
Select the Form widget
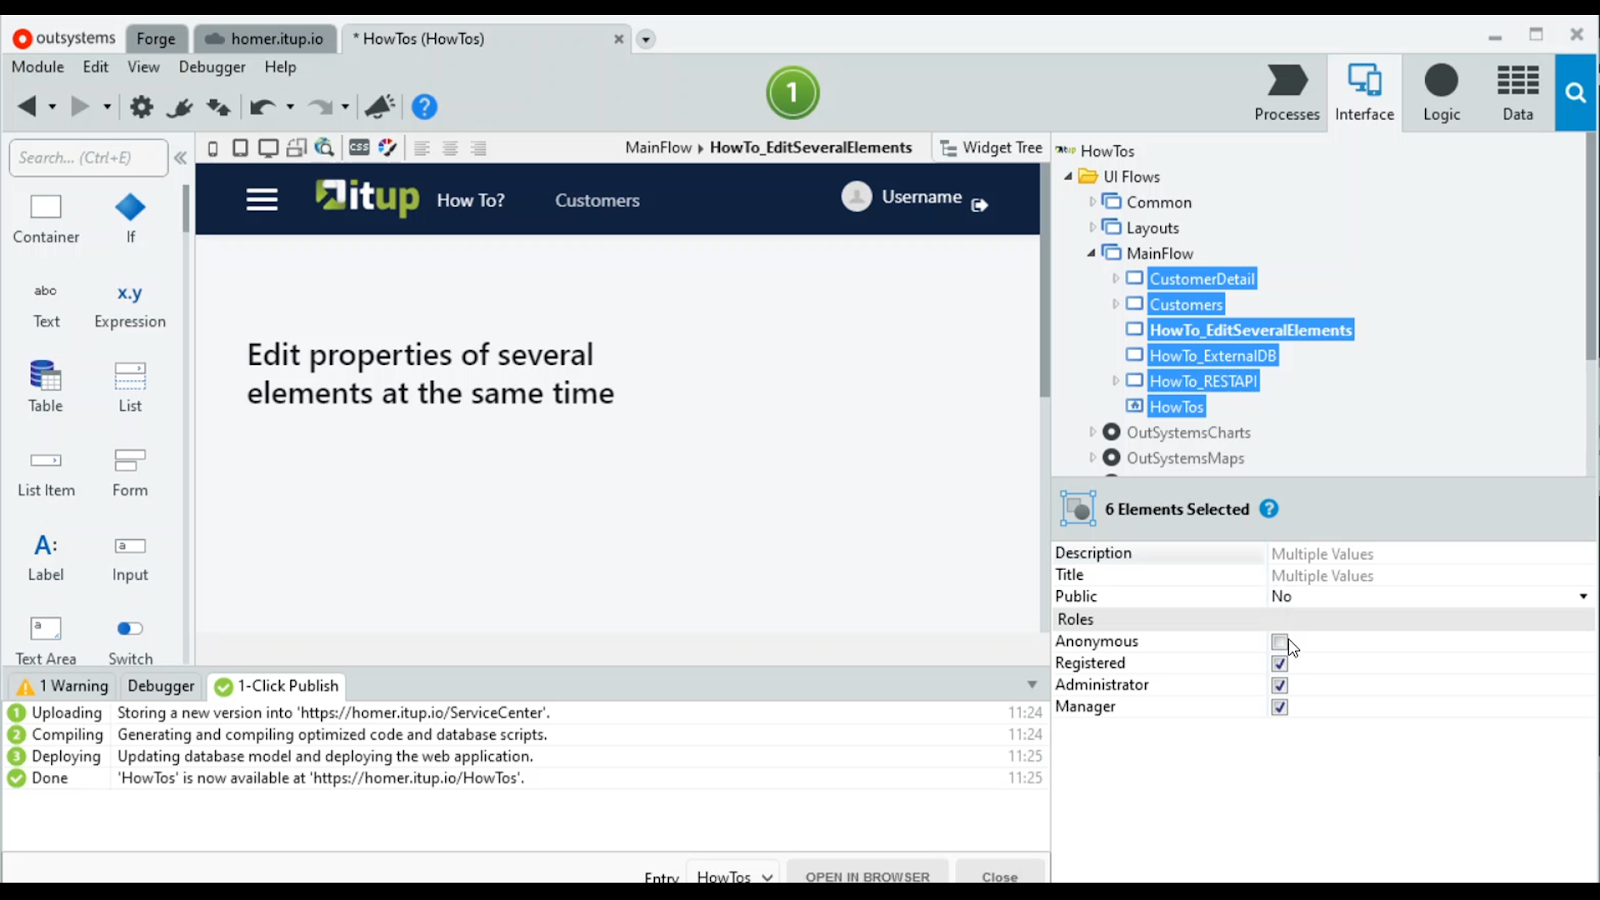pos(130,473)
